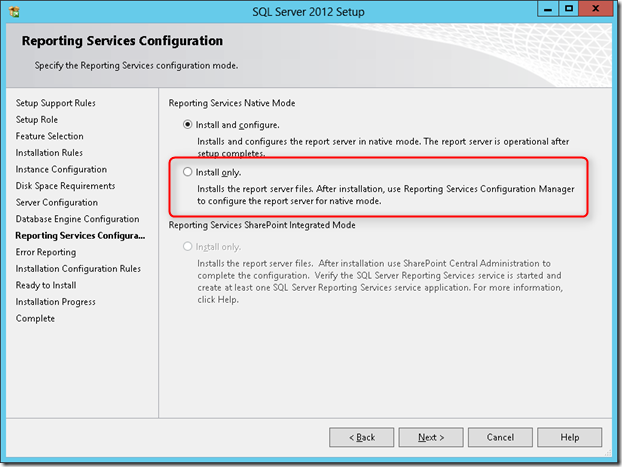Click 'Database Engine Configuration' step in sidebar
This screenshot has width=622, height=467.
point(77,219)
